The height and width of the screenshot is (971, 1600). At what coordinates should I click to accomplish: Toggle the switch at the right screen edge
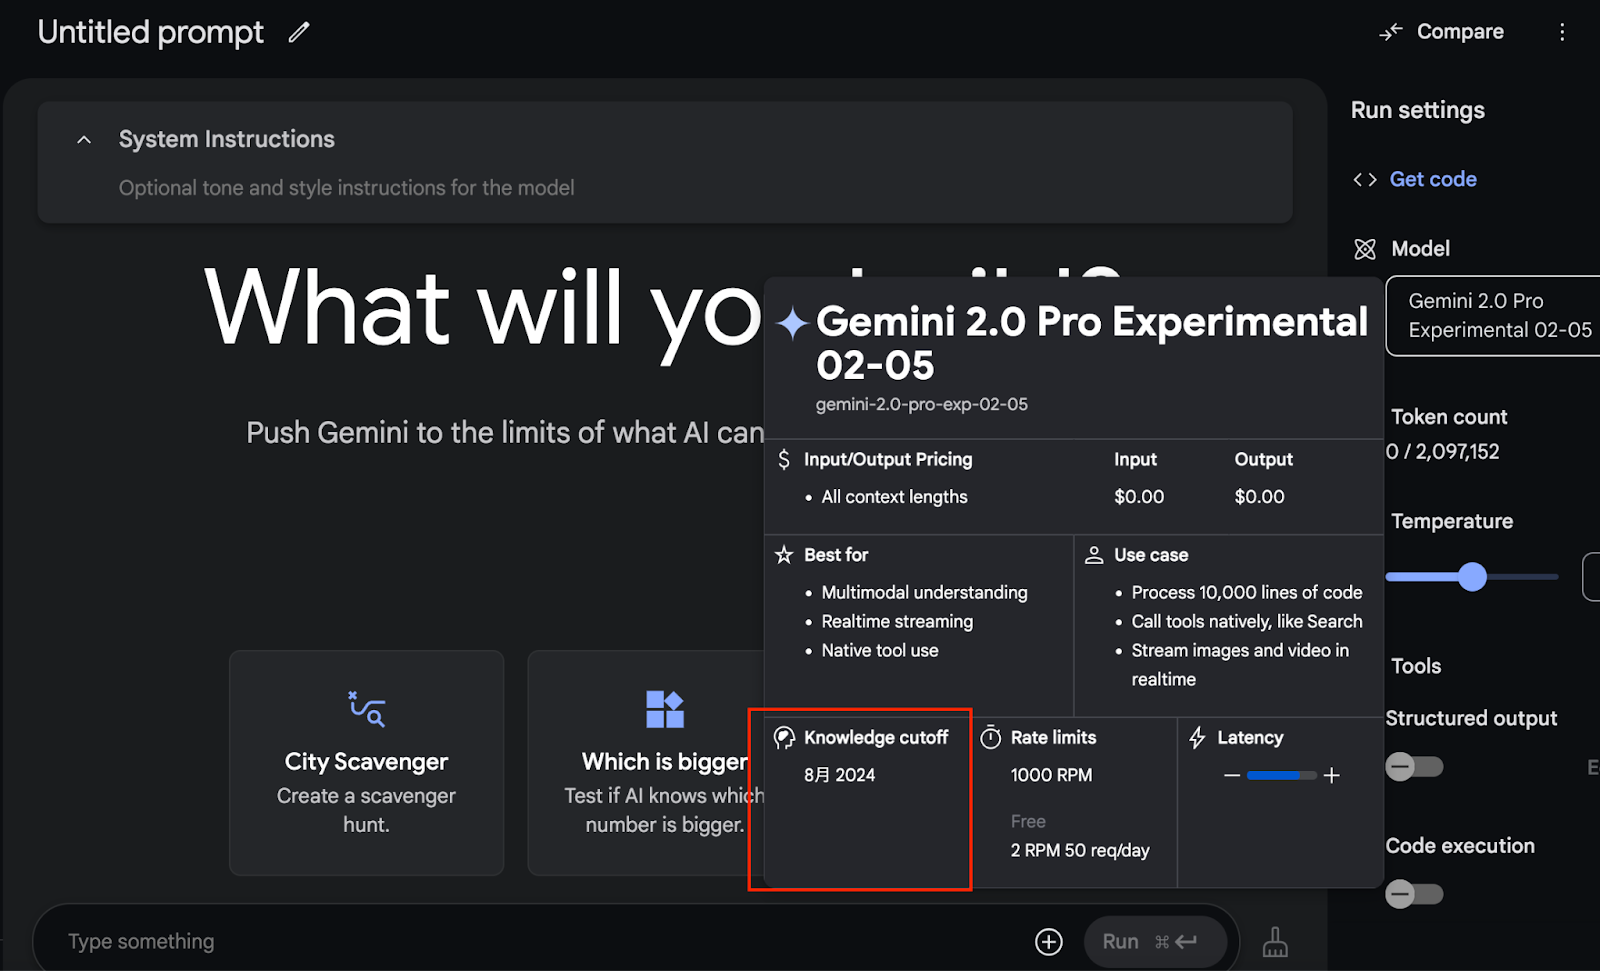point(1591,576)
